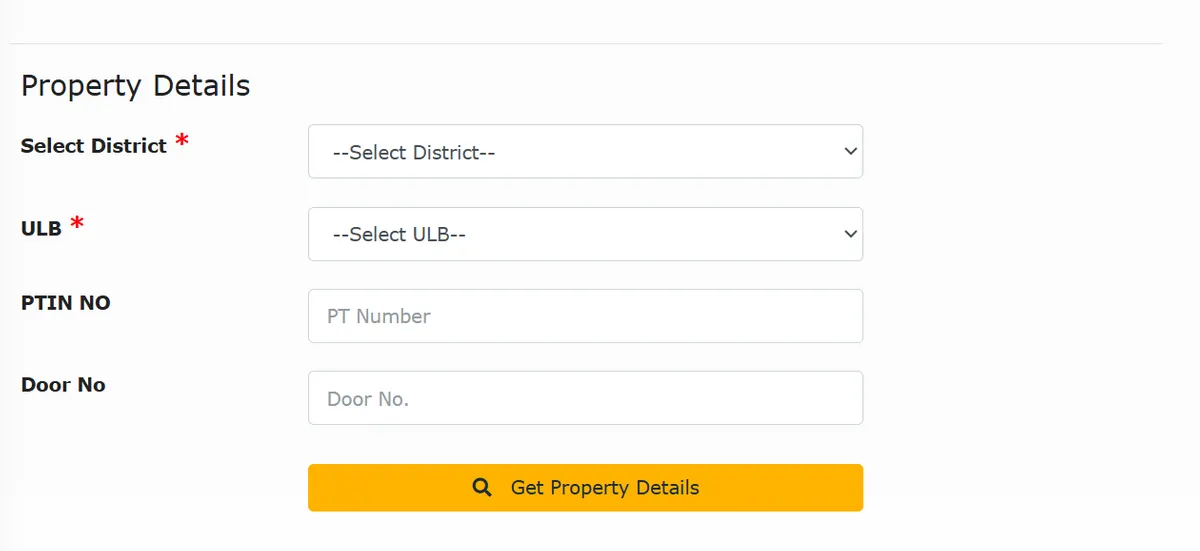Viewport: 1200px width, 551px height.
Task: Focus the PT Number input field
Action: (585, 316)
